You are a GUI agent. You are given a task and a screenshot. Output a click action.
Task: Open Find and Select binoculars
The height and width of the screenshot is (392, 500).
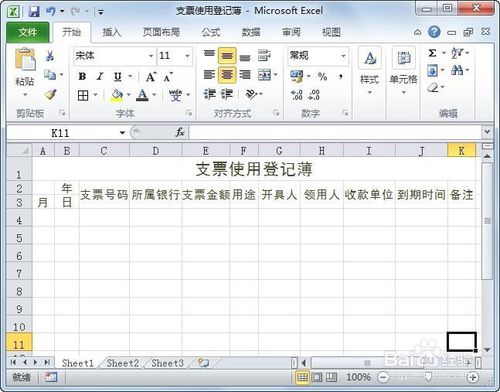(457, 70)
